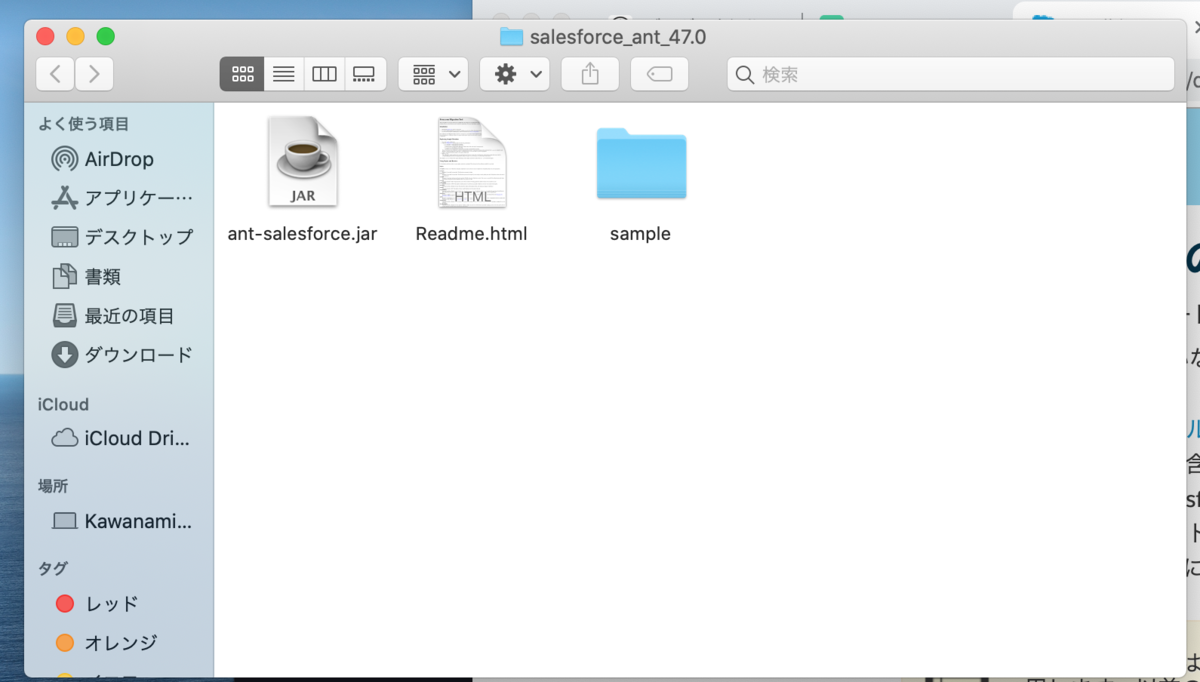This screenshot has height=682, width=1200.
Task: Close the Finder window with red button
Action: click(x=45, y=37)
